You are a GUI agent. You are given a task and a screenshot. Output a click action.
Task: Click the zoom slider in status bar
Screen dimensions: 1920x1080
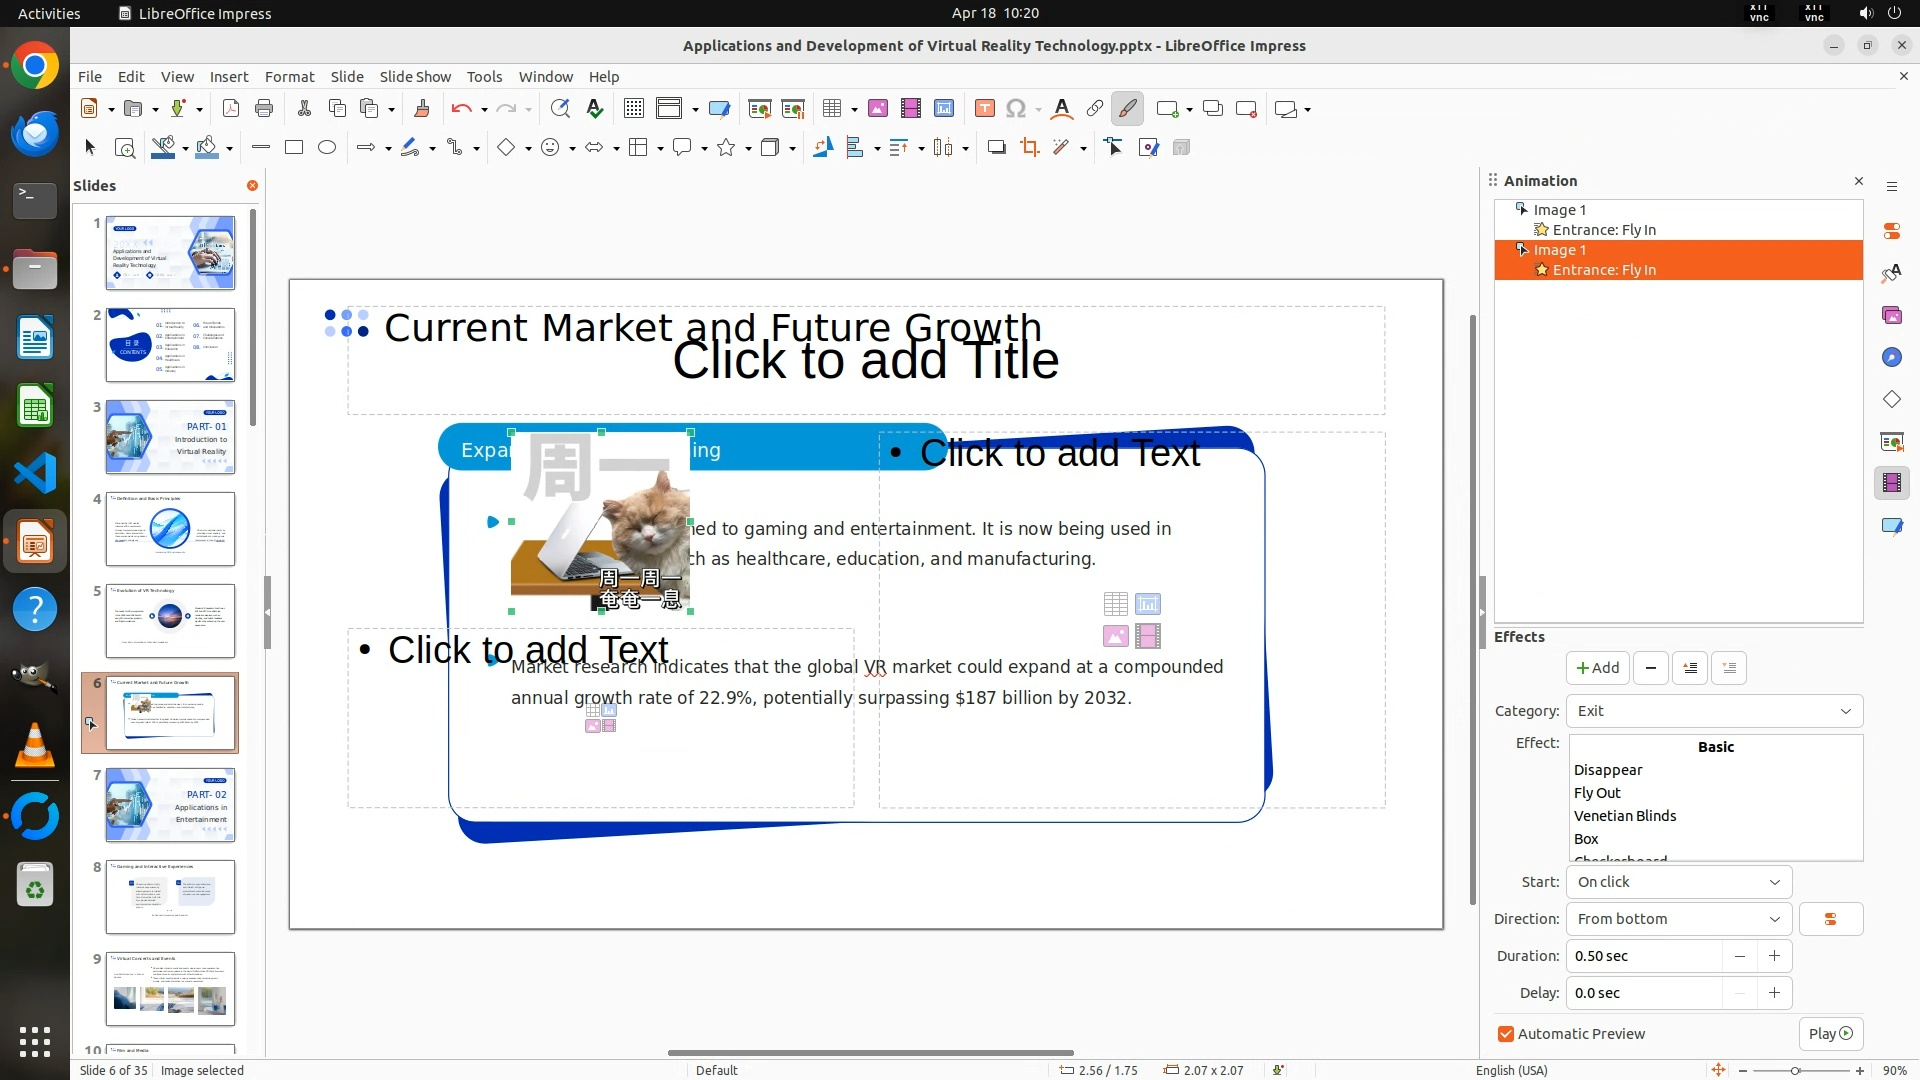coord(1795,1071)
